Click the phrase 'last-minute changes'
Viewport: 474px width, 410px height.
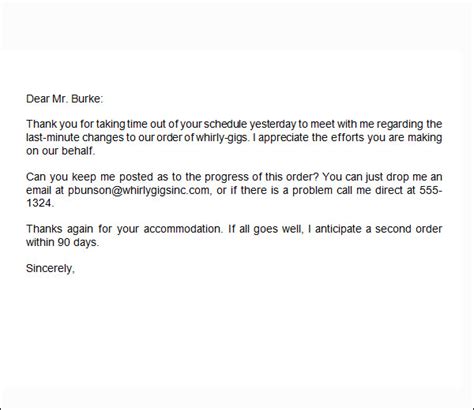(x=75, y=138)
